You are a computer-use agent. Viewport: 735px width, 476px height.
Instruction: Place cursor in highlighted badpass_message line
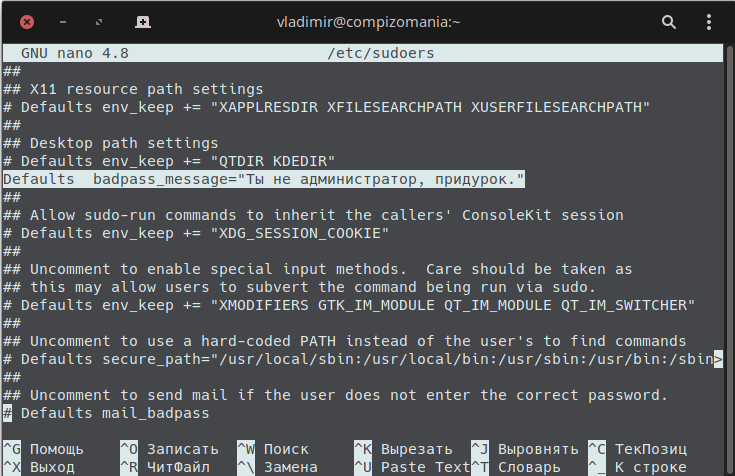tap(263, 179)
